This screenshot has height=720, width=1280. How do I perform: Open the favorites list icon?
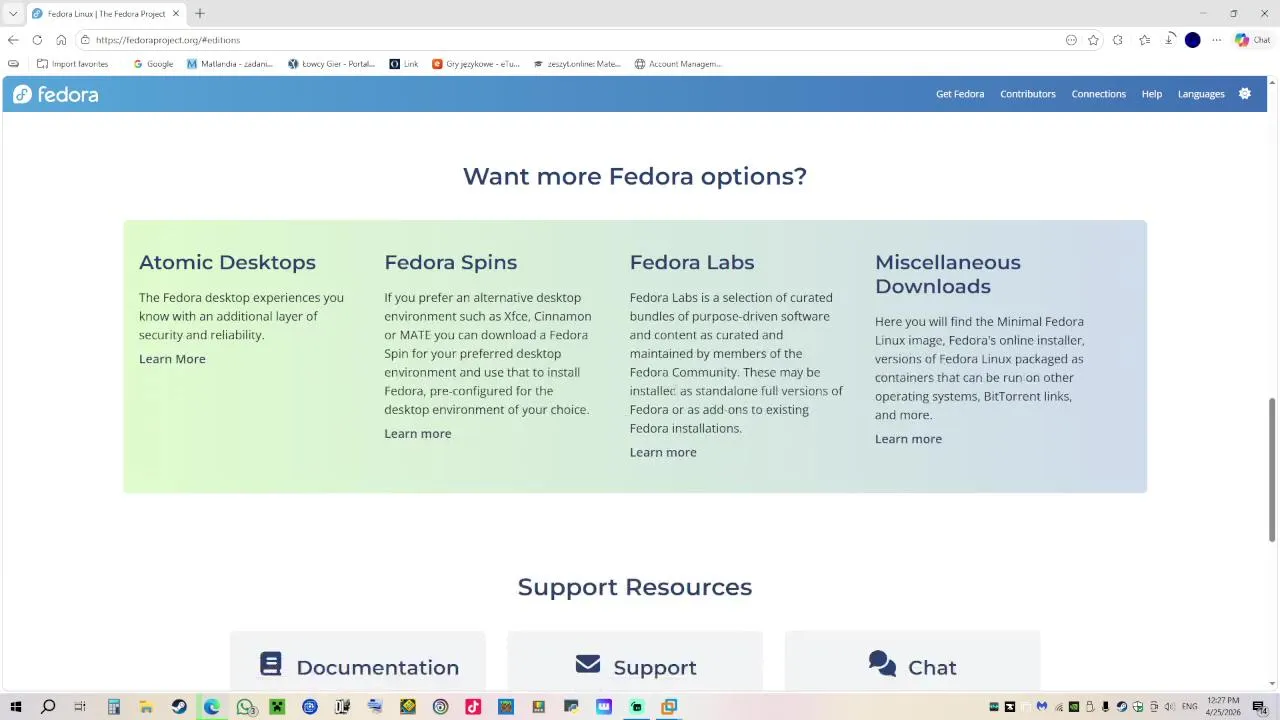point(1144,40)
